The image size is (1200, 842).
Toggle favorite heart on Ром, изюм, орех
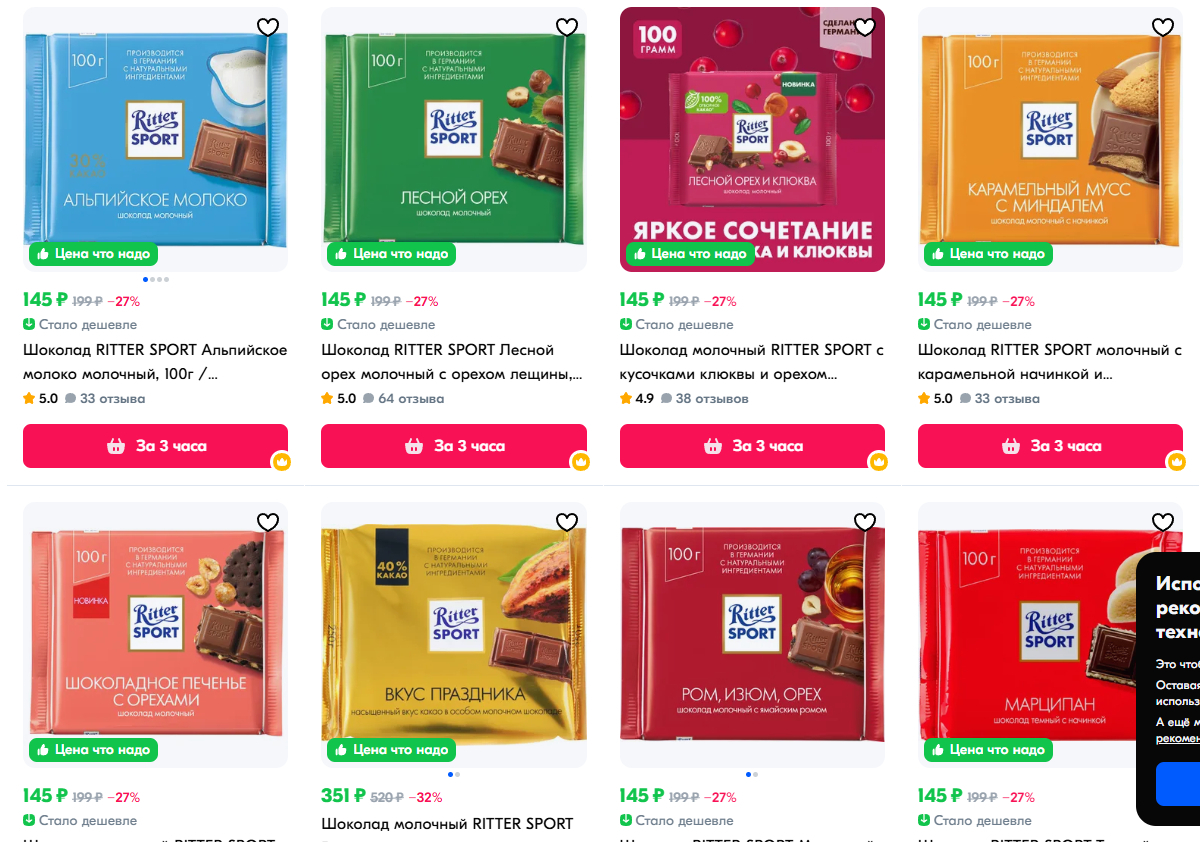click(865, 522)
